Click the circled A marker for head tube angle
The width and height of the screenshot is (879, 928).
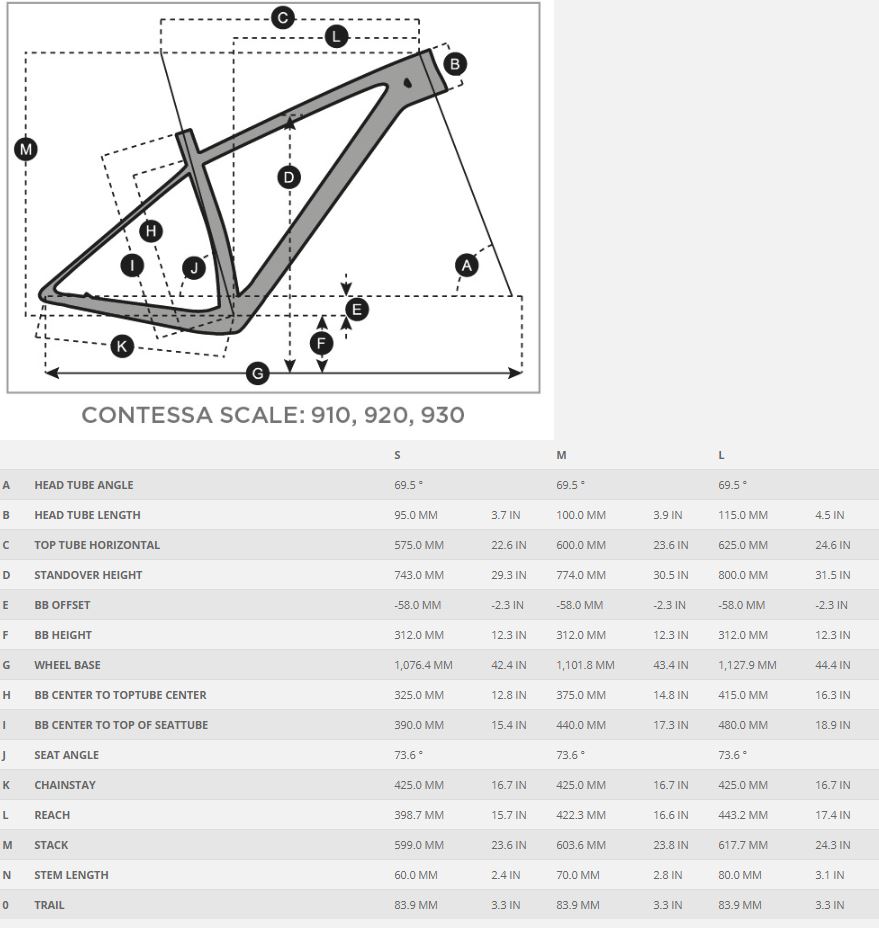(466, 265)
